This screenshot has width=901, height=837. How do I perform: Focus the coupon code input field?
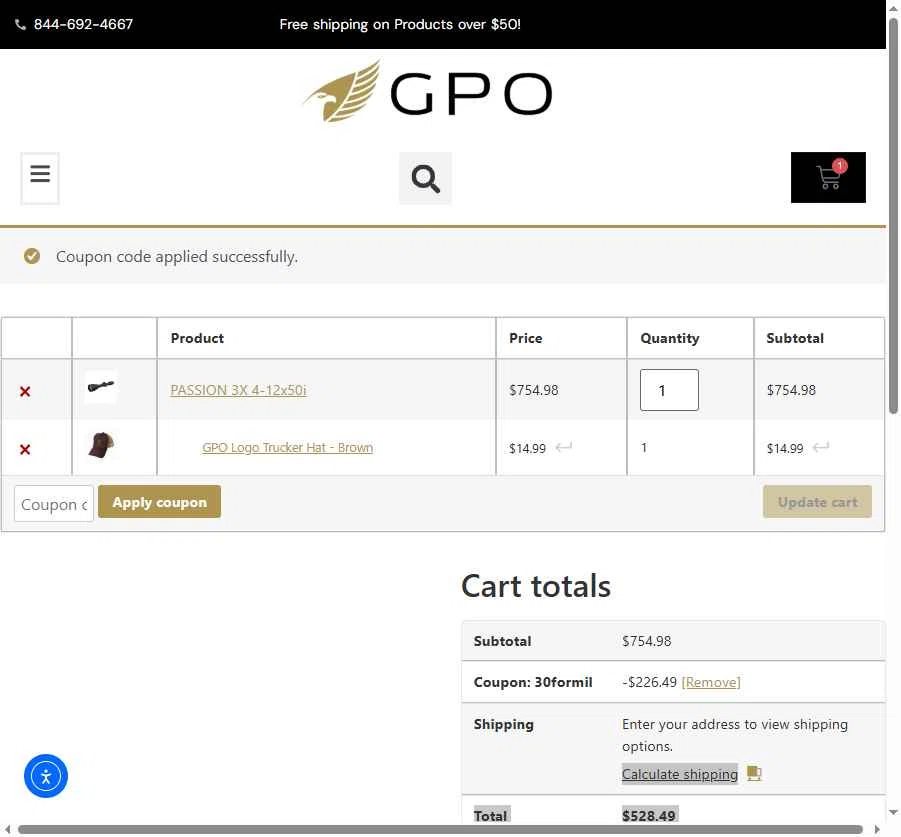[54, 504]
